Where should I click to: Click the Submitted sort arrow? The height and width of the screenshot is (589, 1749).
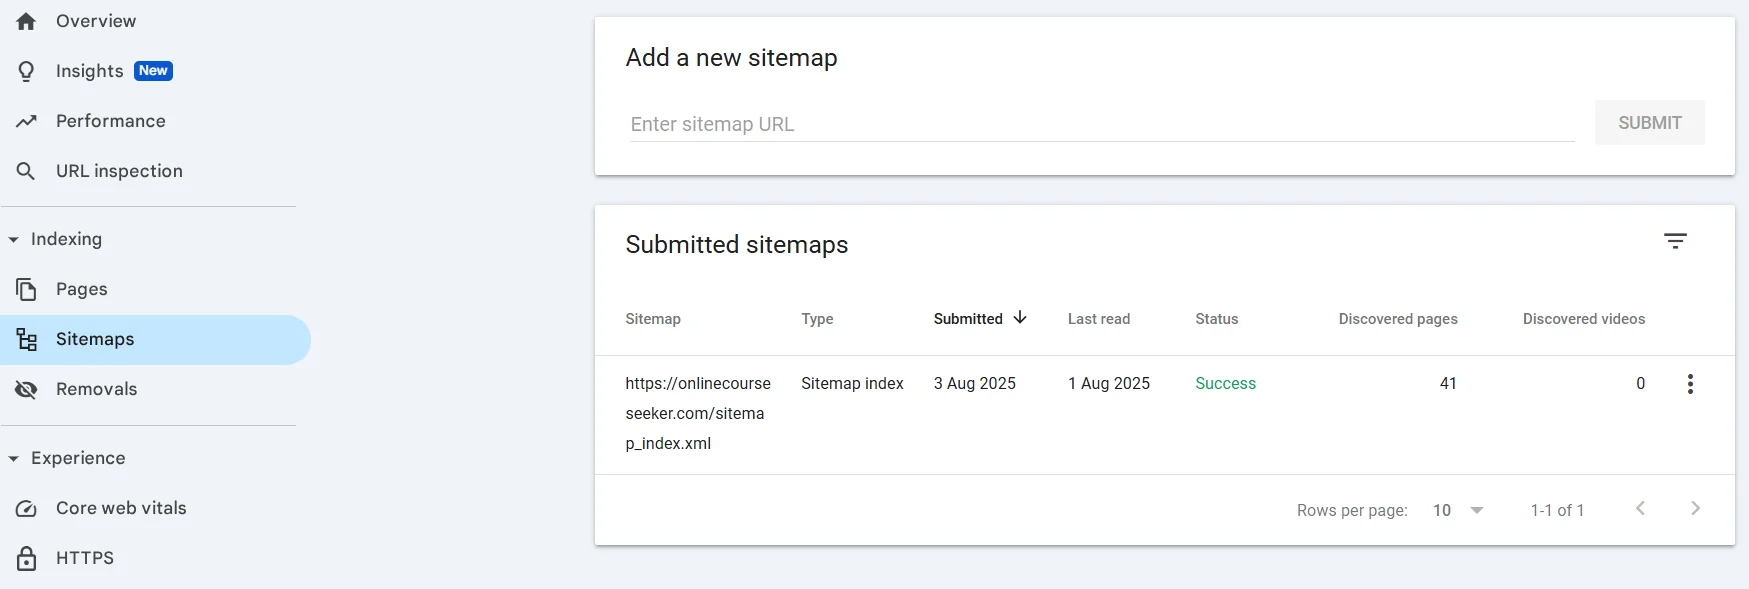coord(1020,317)
